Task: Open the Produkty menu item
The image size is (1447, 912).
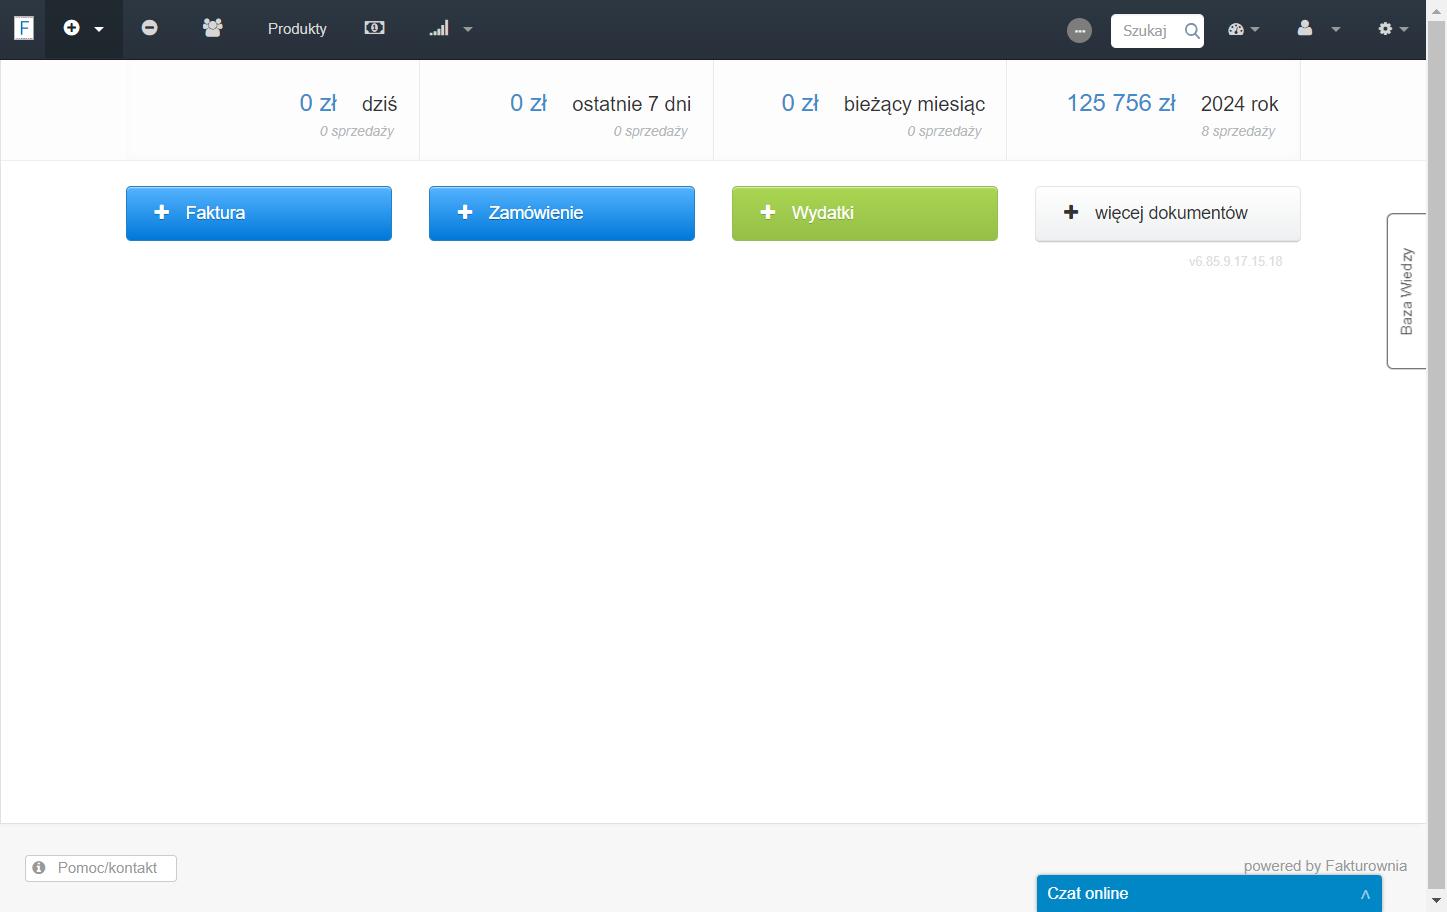Action: pos(297,29)
